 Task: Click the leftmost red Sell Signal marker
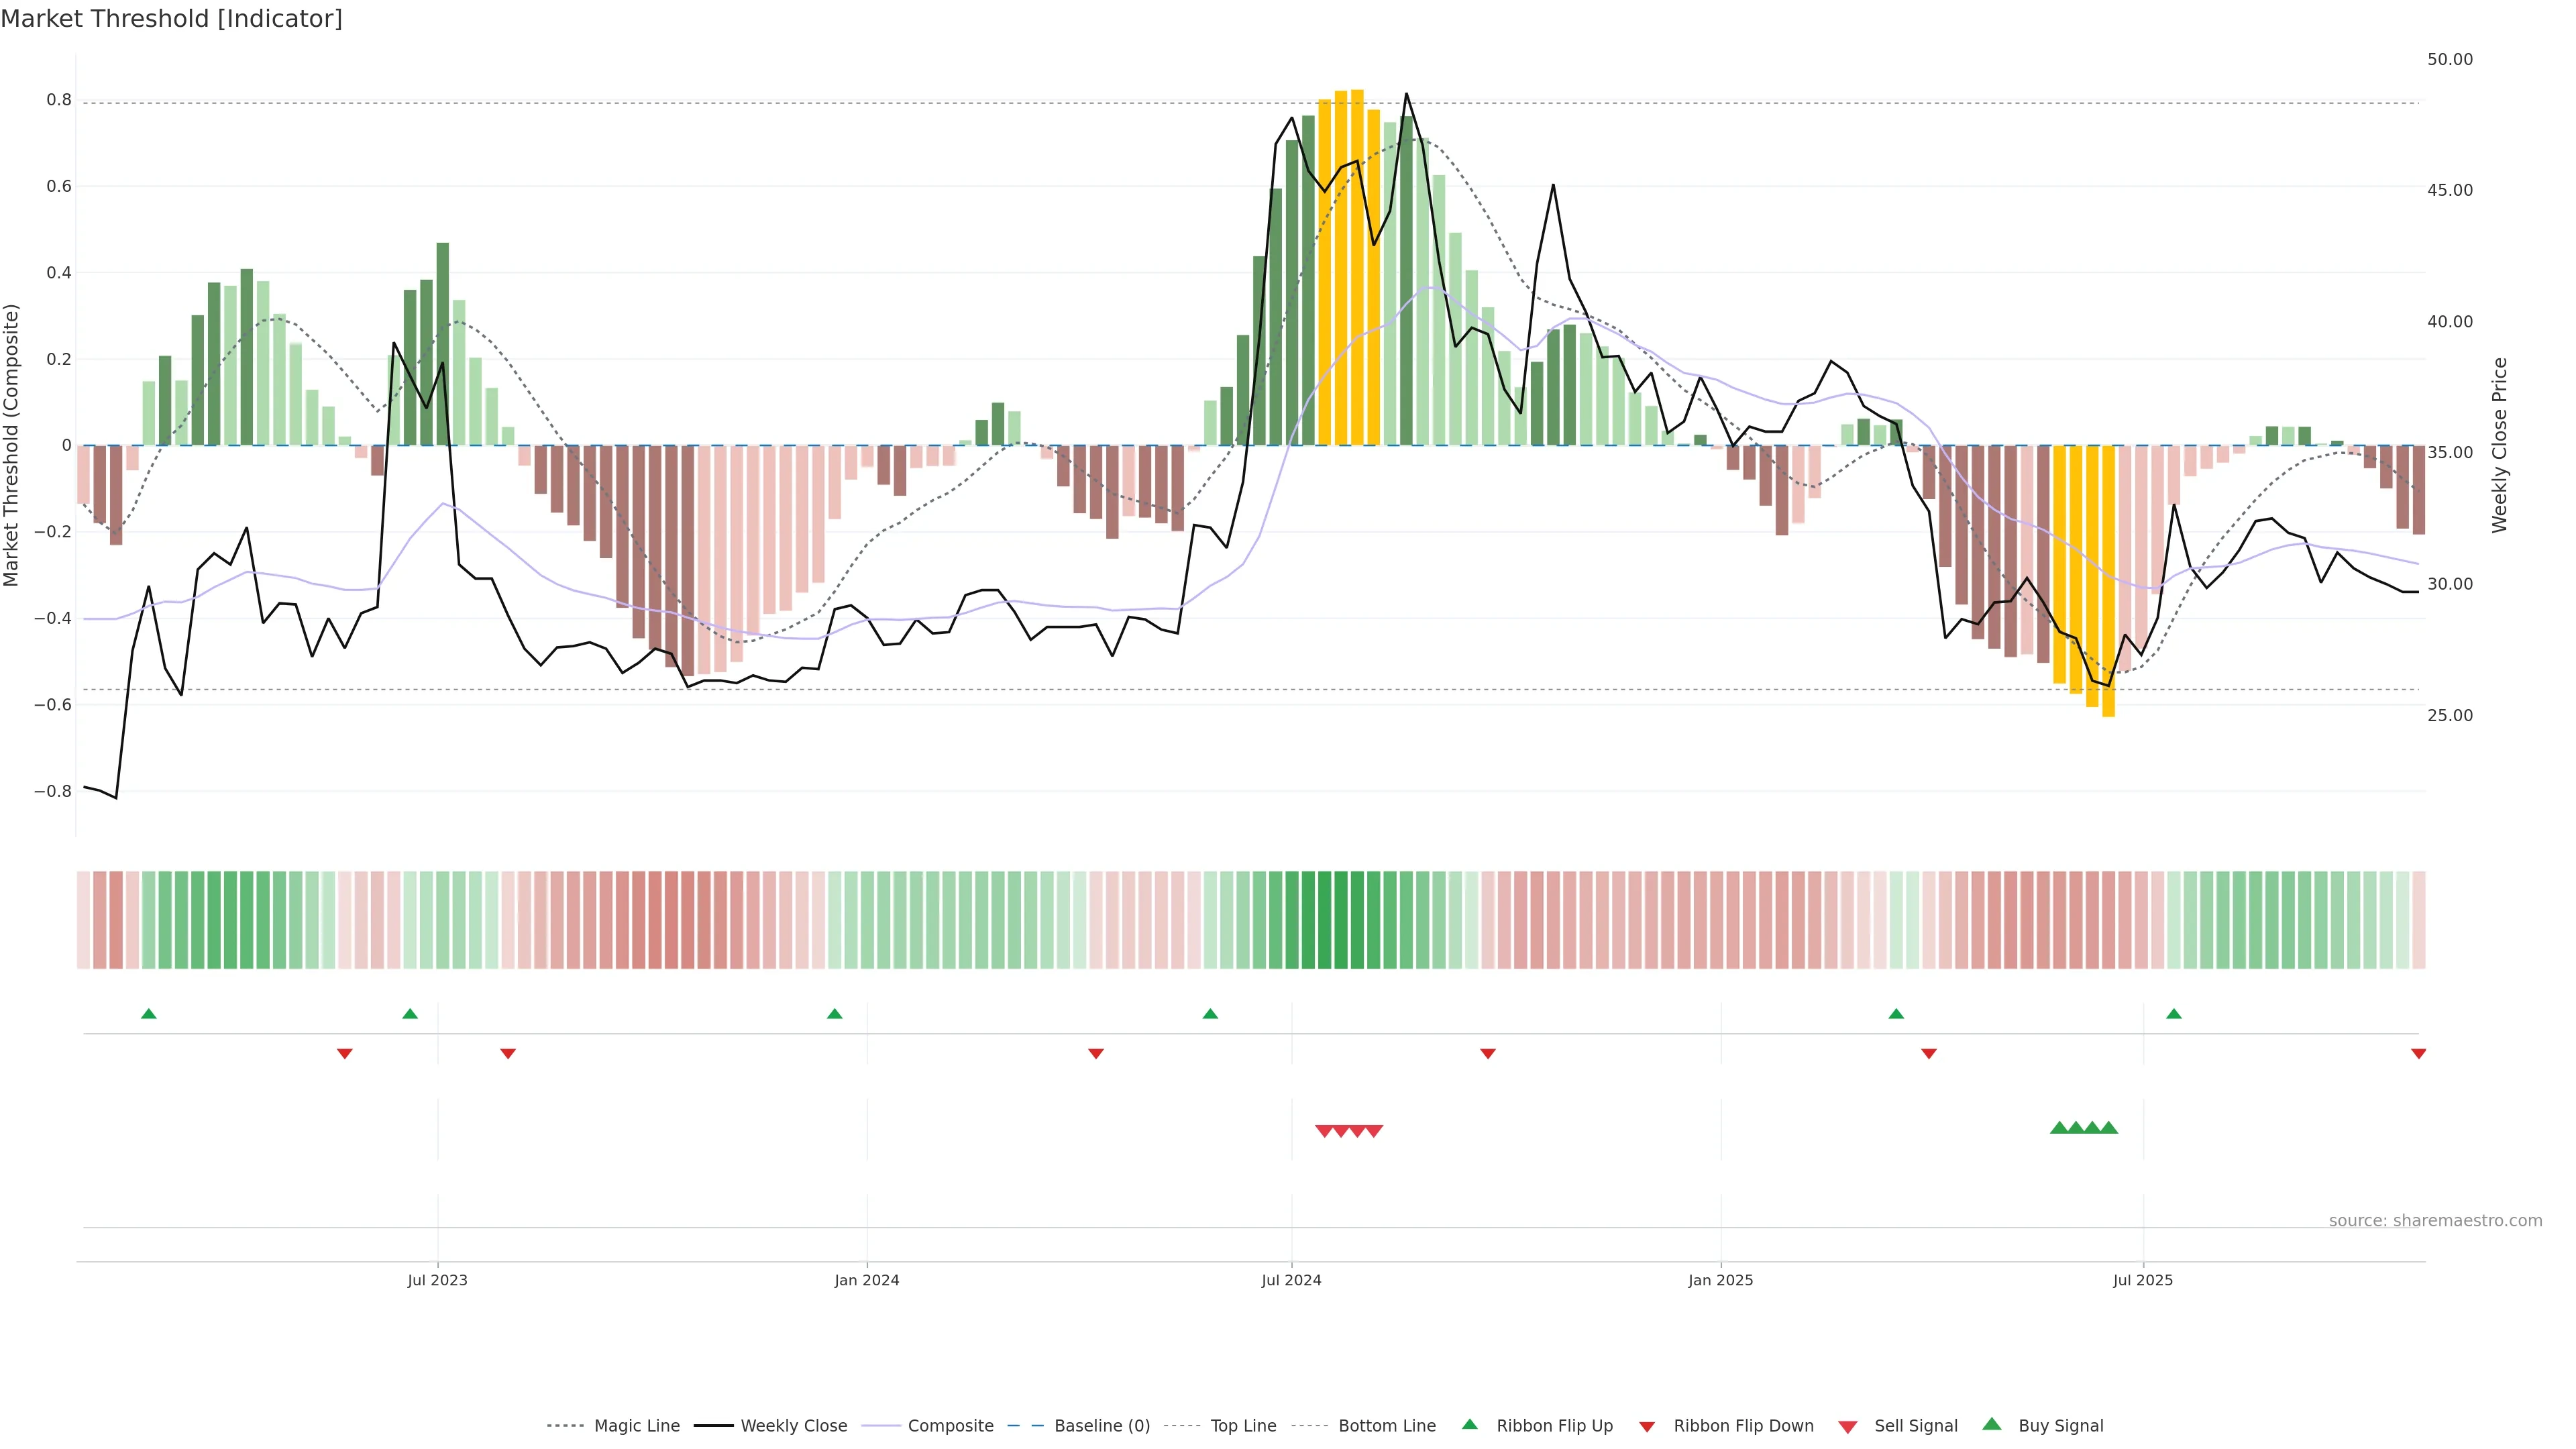1324,1131
